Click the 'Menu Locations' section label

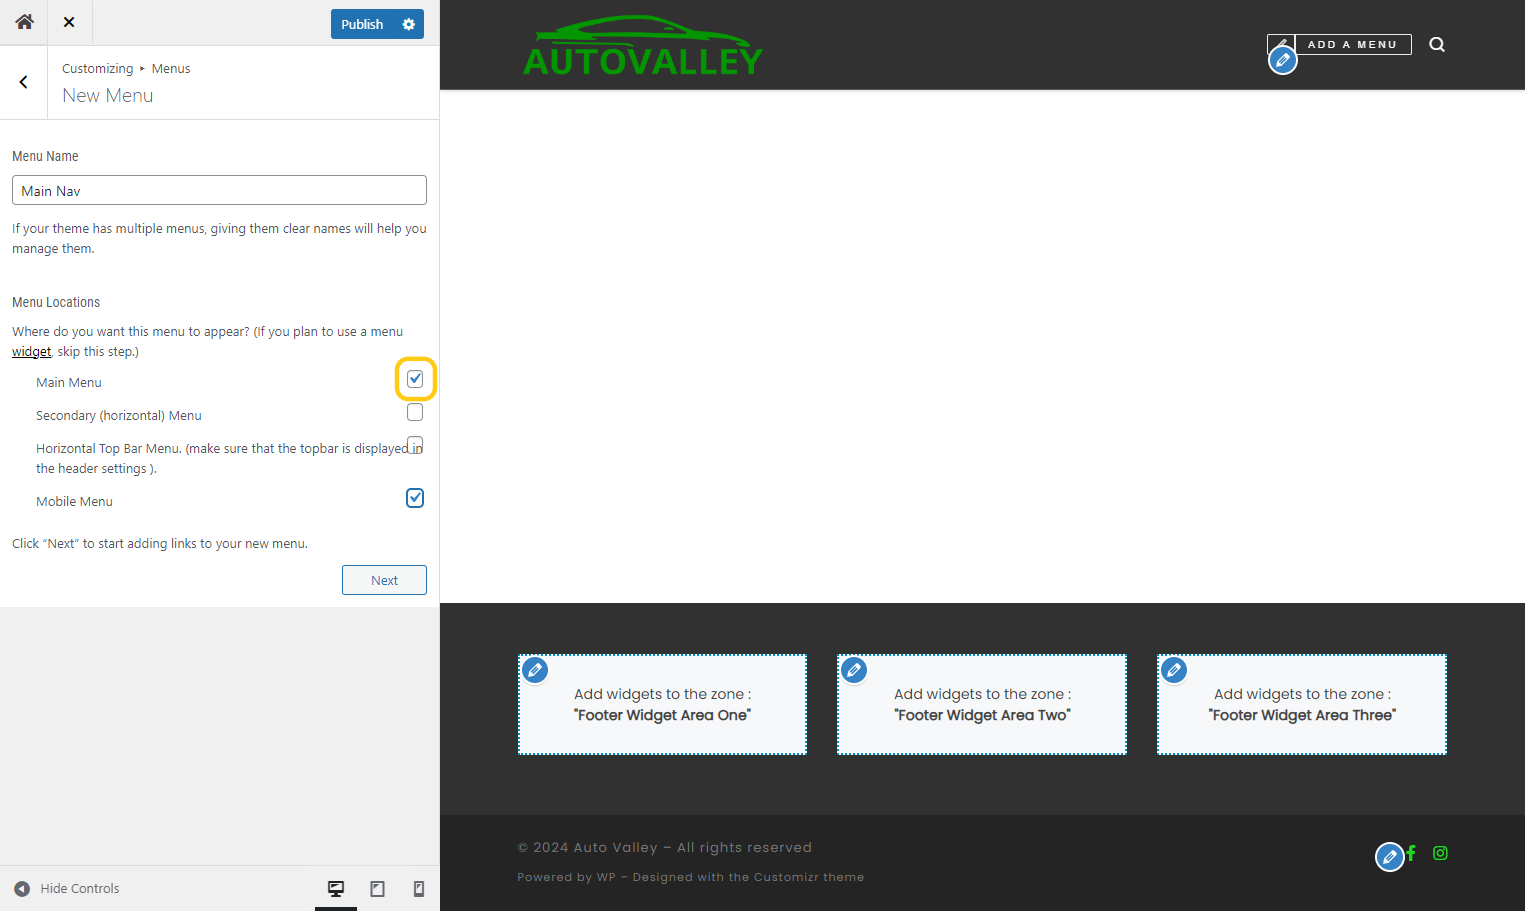click(56, 302)
